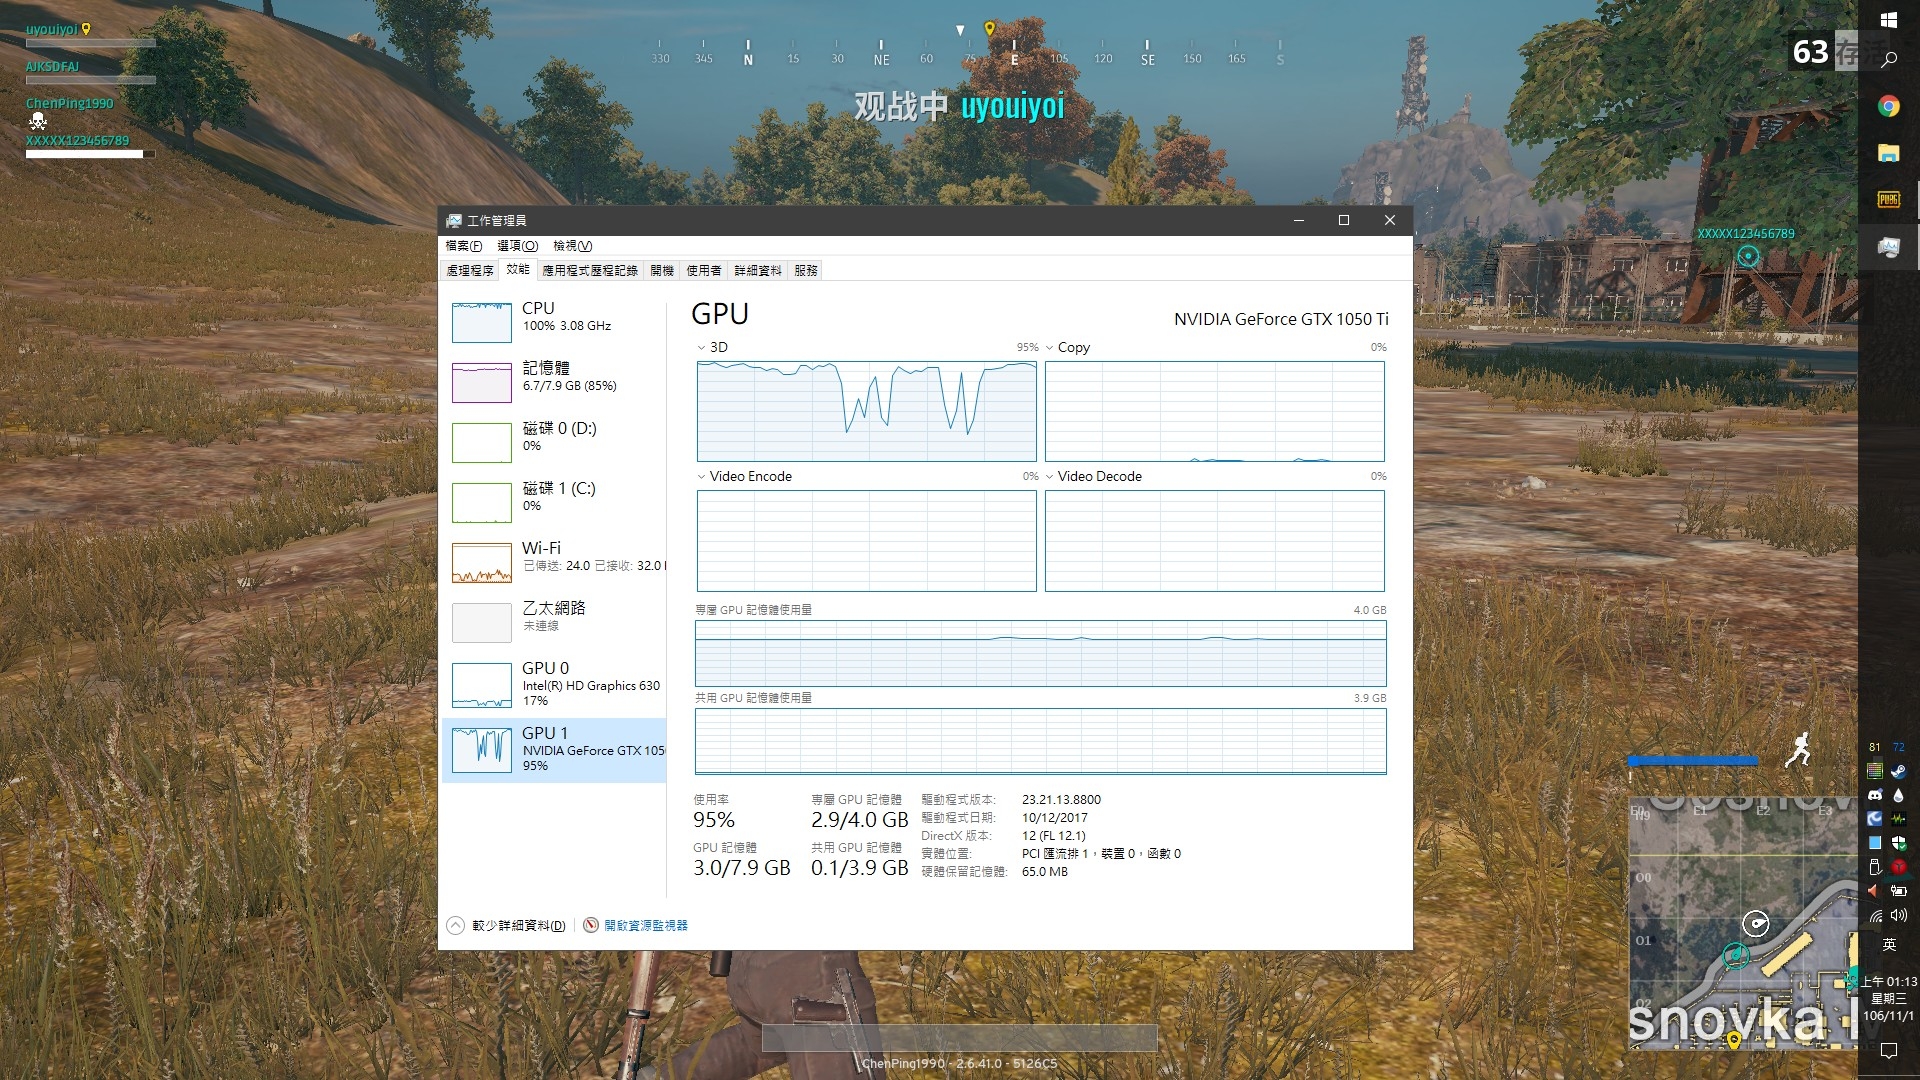Click the NVIDIA GeForce GTX 1050 Ti heading
Image resolution: width=1920 pixels, height=1080 pixels.
[1281, 319]
